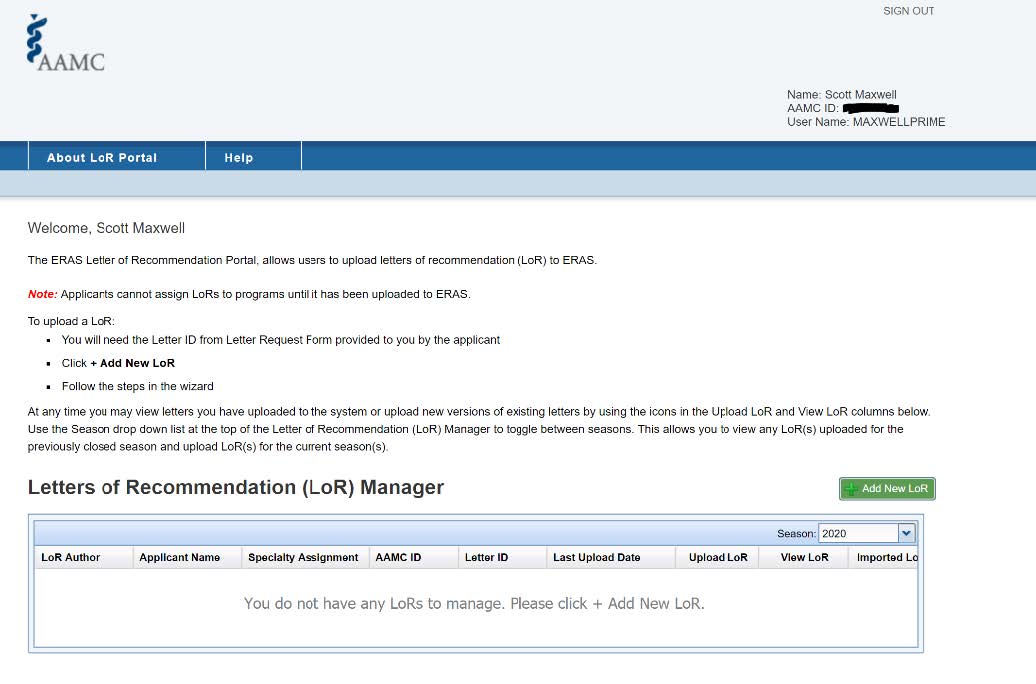This screenshot has width=1036, height=684.
Task: Click the red Note: label
Action: coord(43,294)
